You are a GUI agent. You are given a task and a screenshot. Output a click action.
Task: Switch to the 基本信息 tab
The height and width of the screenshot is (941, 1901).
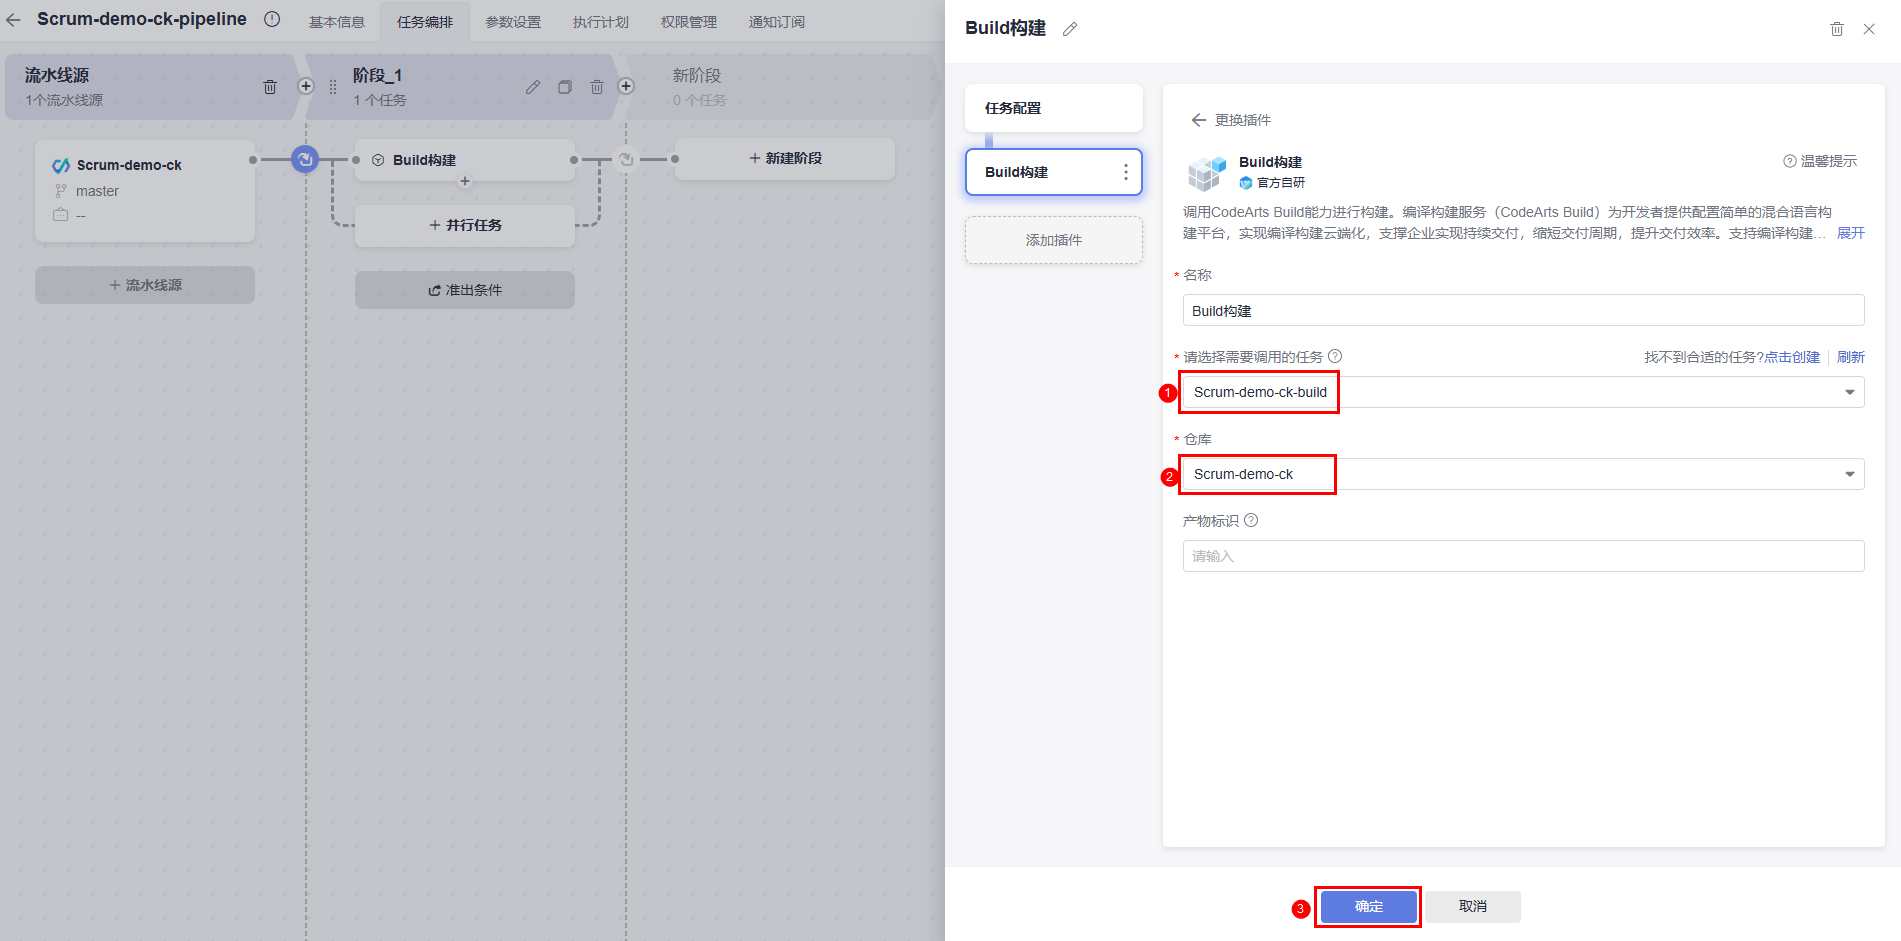pyautogui.click(x=336, y=22)
